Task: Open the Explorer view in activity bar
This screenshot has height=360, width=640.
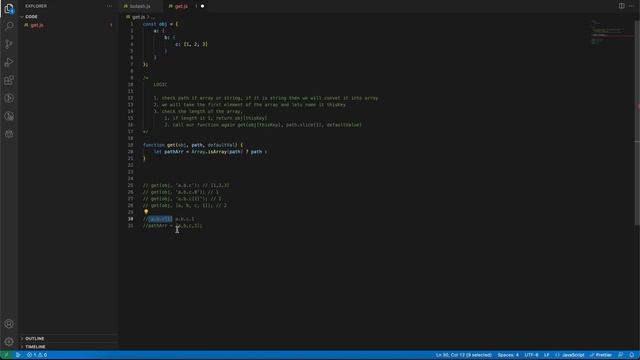Action: [x=9, y=8]
